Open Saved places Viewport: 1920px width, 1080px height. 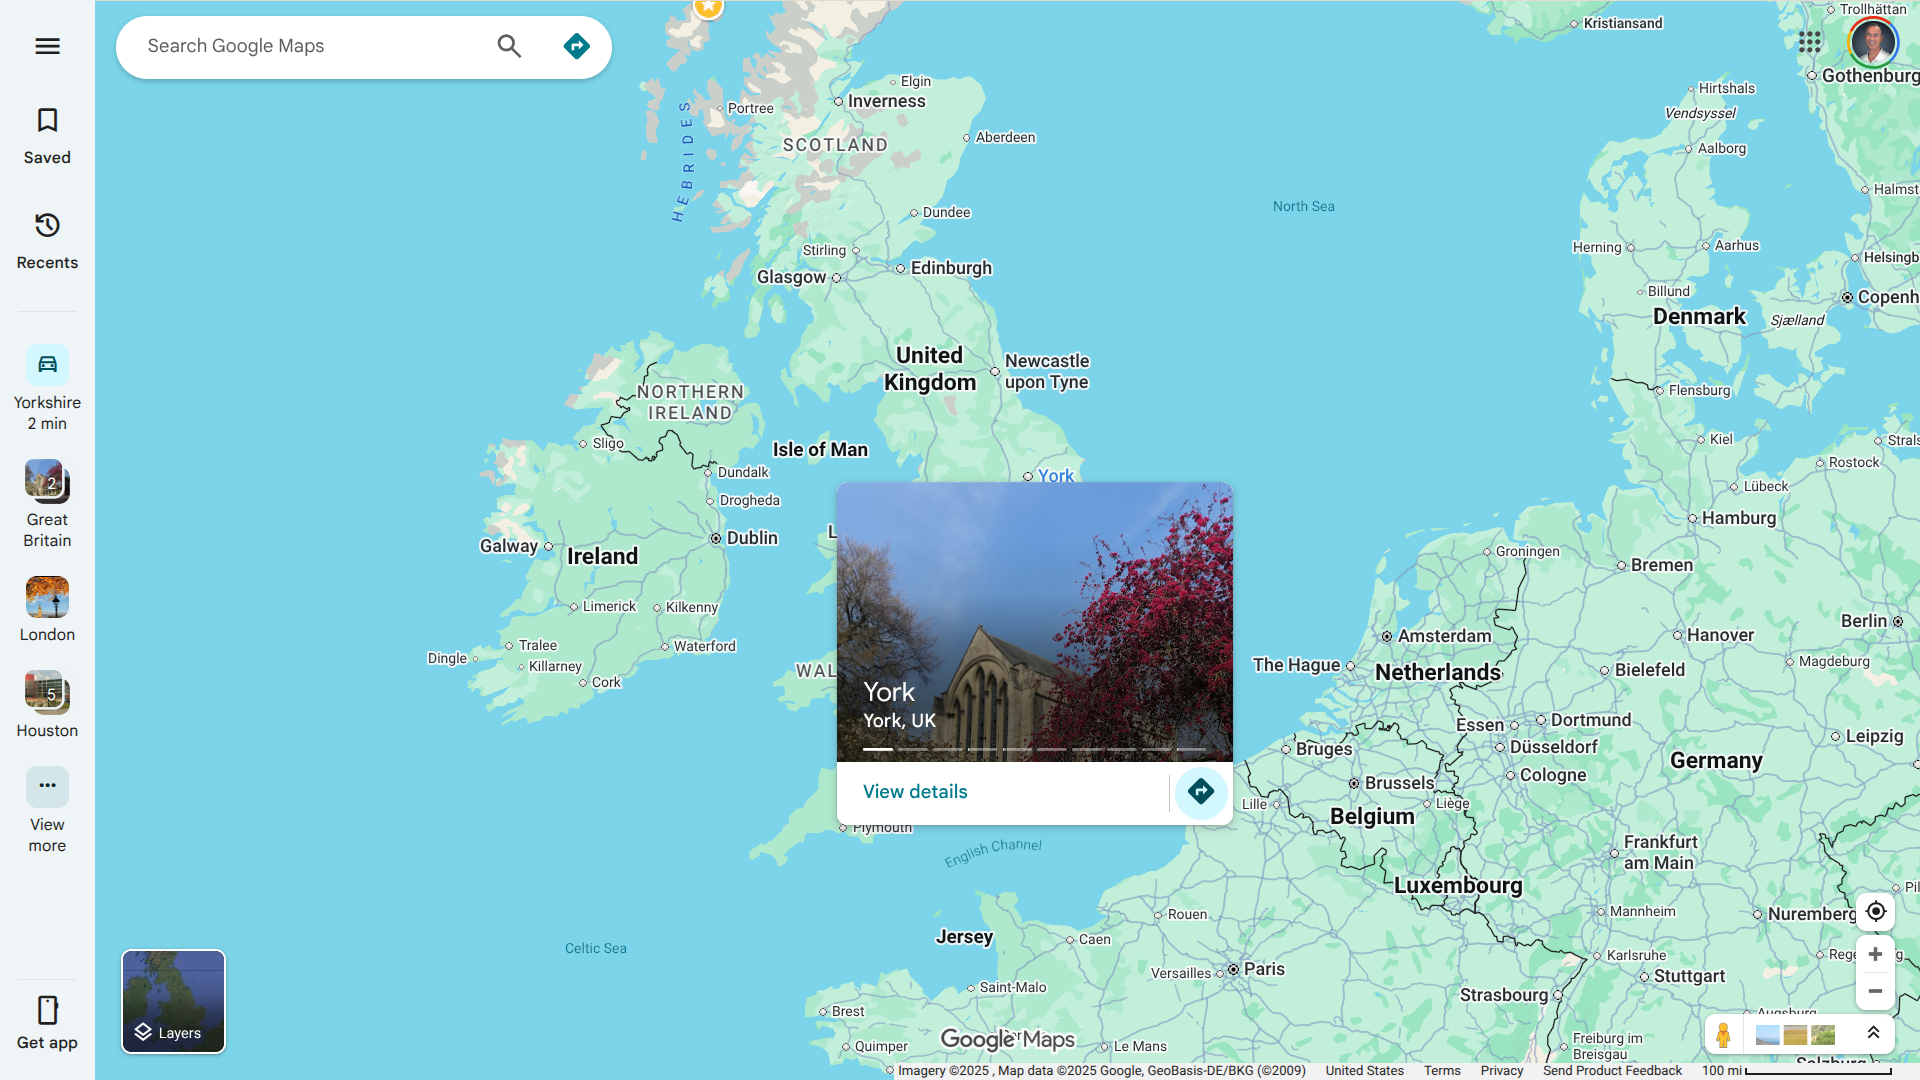[x=47, y=135]
